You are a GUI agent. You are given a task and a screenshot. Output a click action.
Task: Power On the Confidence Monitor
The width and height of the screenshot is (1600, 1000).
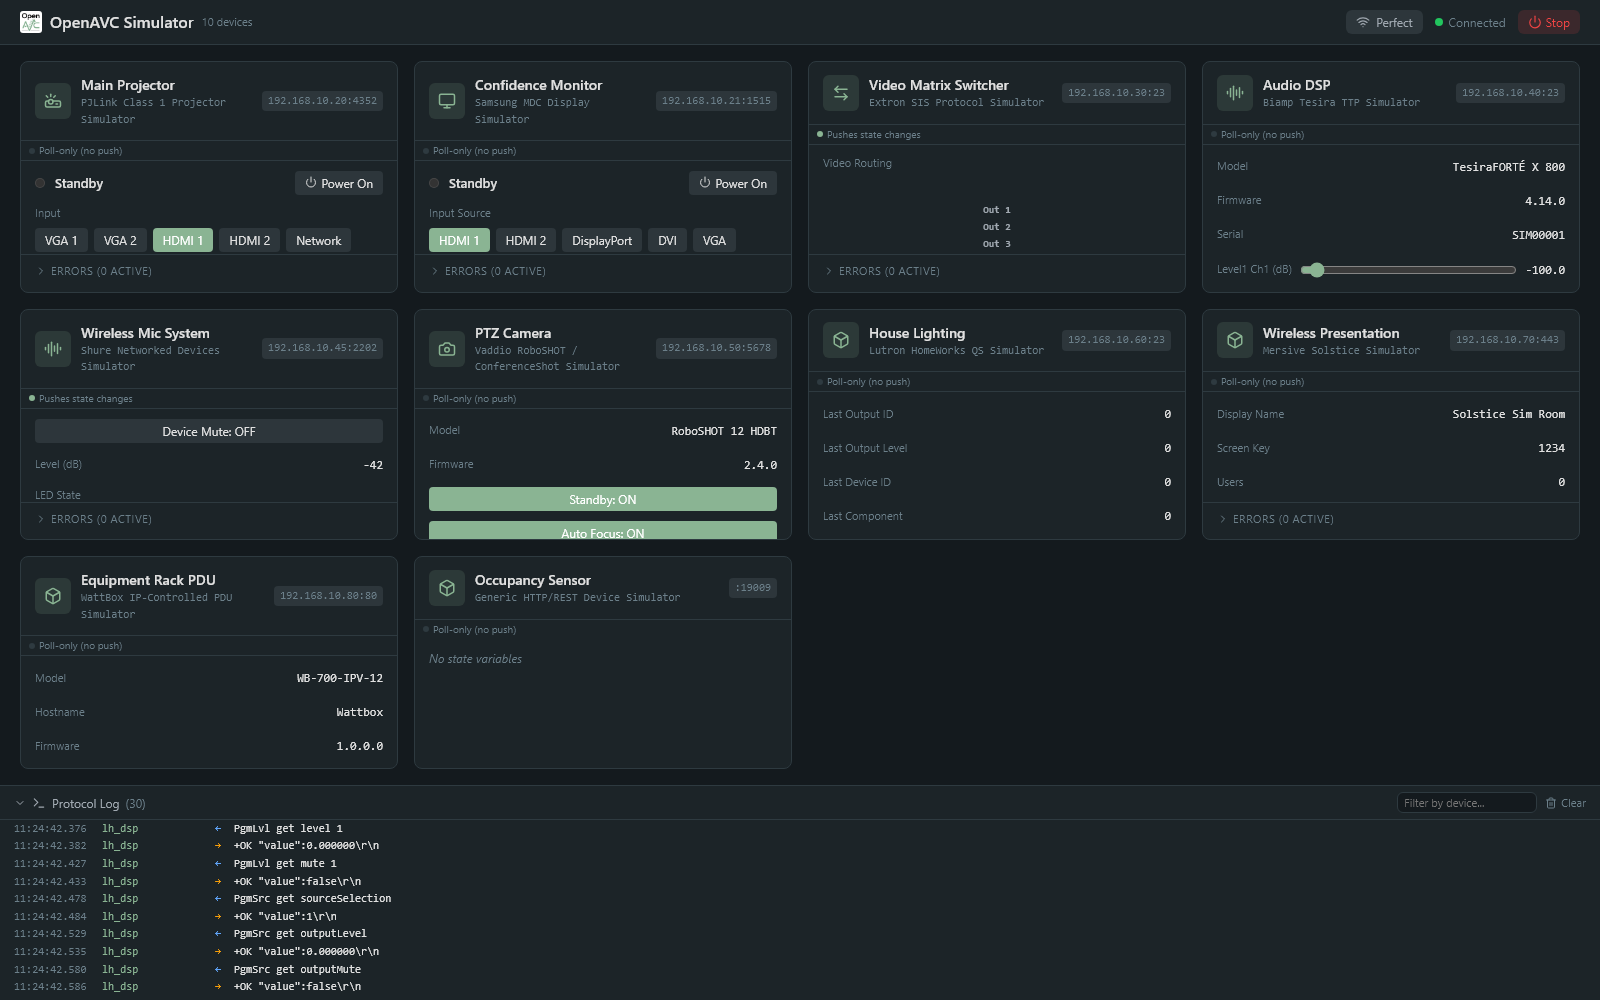[x=733, y=183]
